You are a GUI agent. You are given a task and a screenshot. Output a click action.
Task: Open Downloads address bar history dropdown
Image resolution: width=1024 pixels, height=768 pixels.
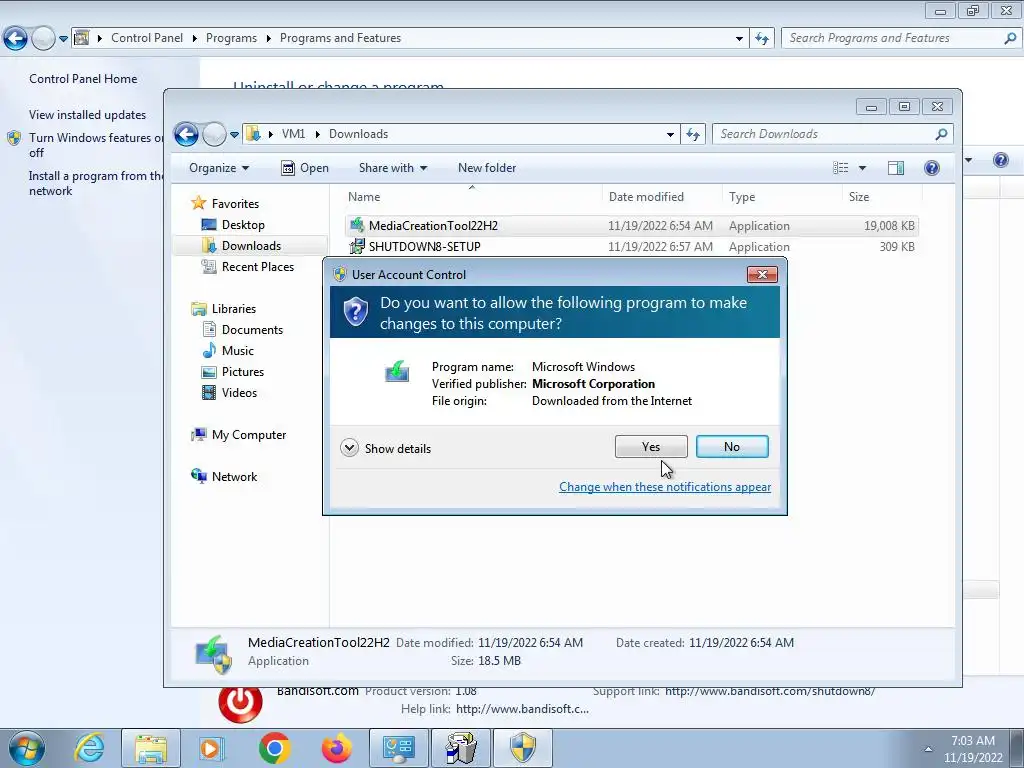click(670, 134)
